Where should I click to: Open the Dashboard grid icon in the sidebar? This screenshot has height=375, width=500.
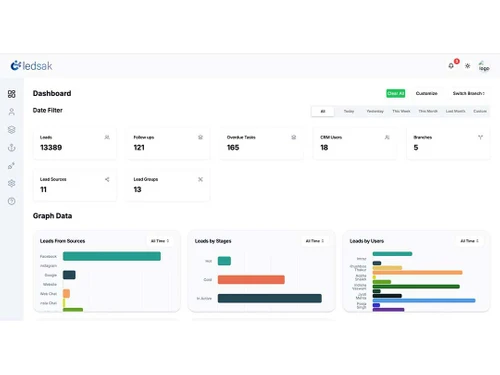12,94
